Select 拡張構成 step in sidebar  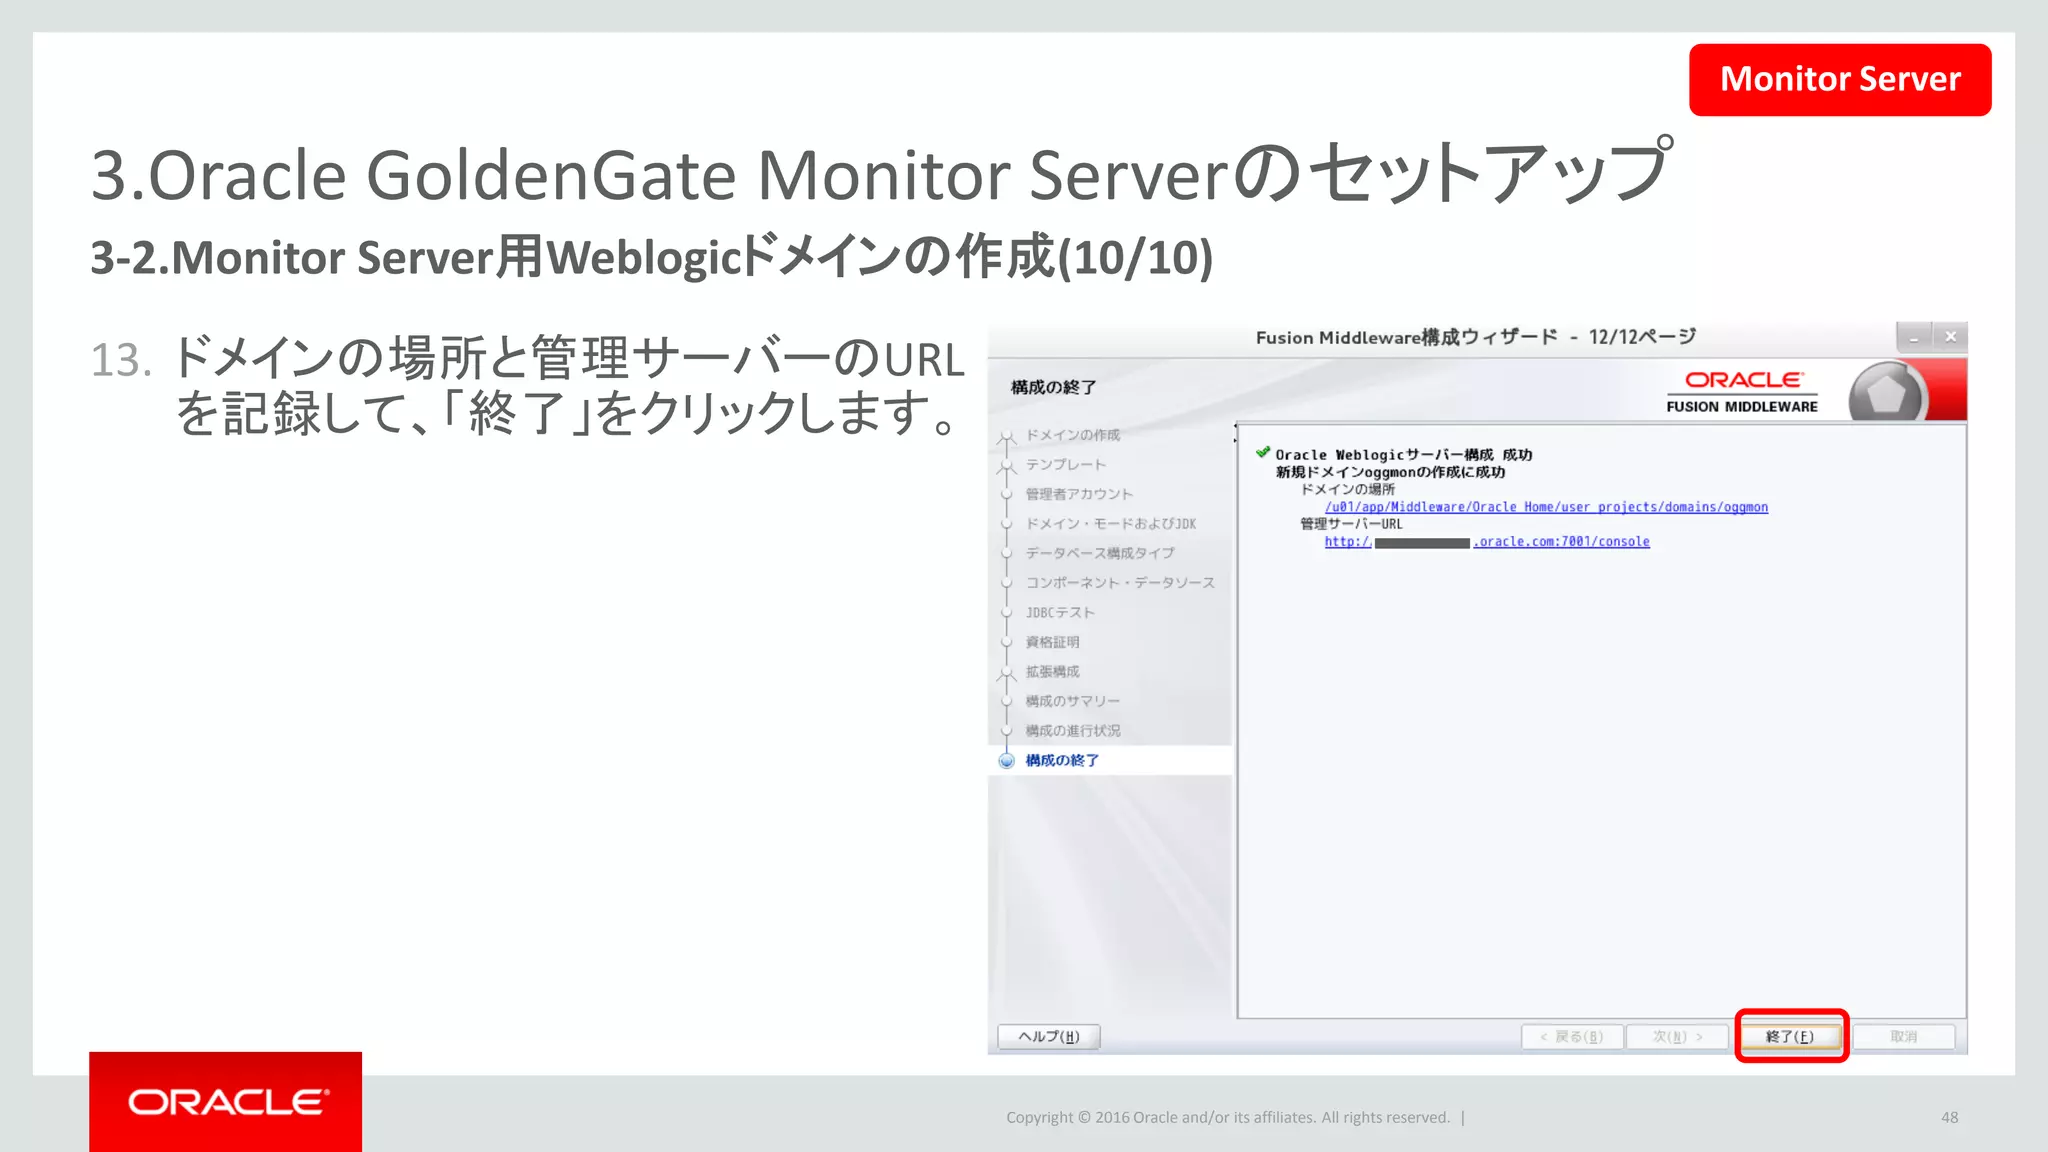(x=1052, y=672)
